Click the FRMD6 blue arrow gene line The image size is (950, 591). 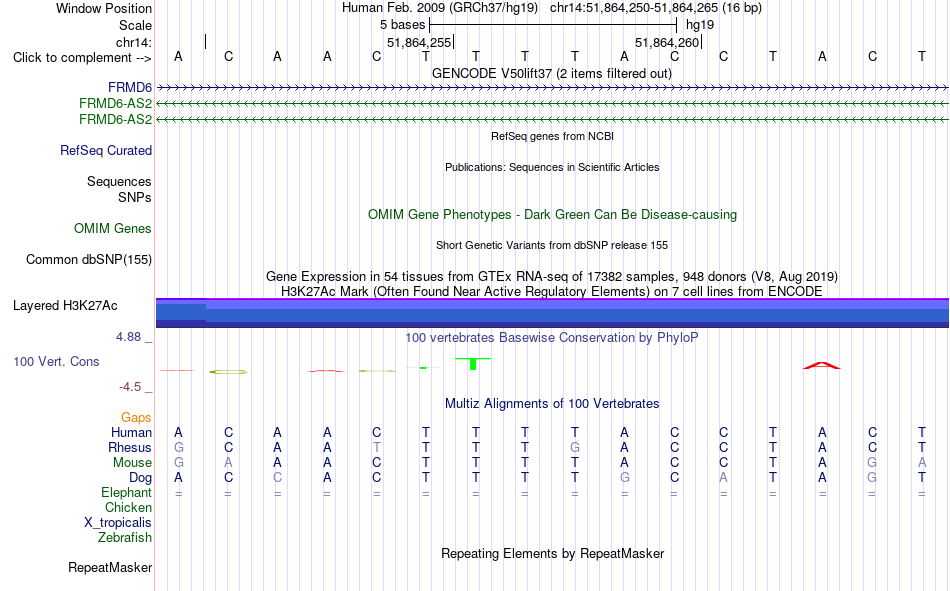(552, 88)
